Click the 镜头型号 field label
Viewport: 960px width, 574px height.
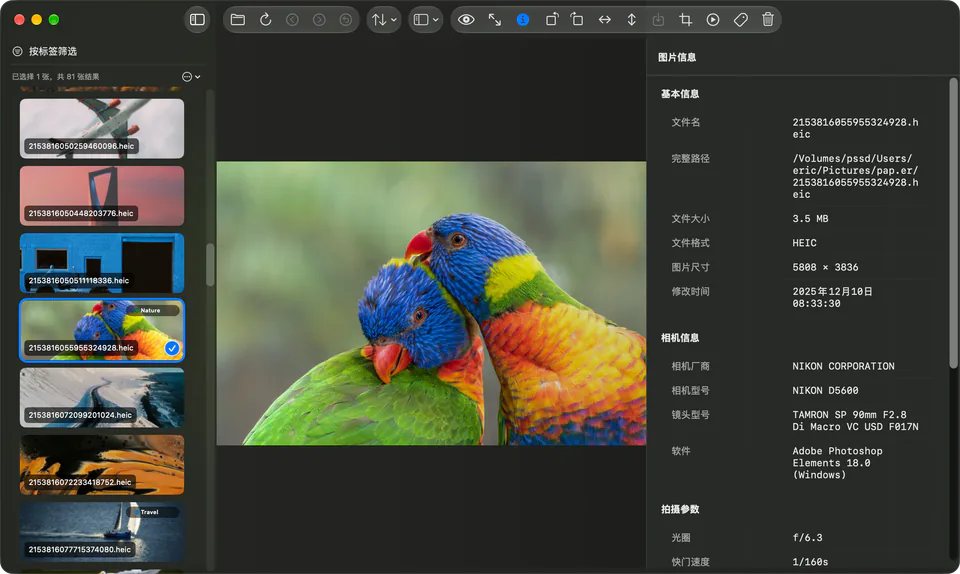690,415
